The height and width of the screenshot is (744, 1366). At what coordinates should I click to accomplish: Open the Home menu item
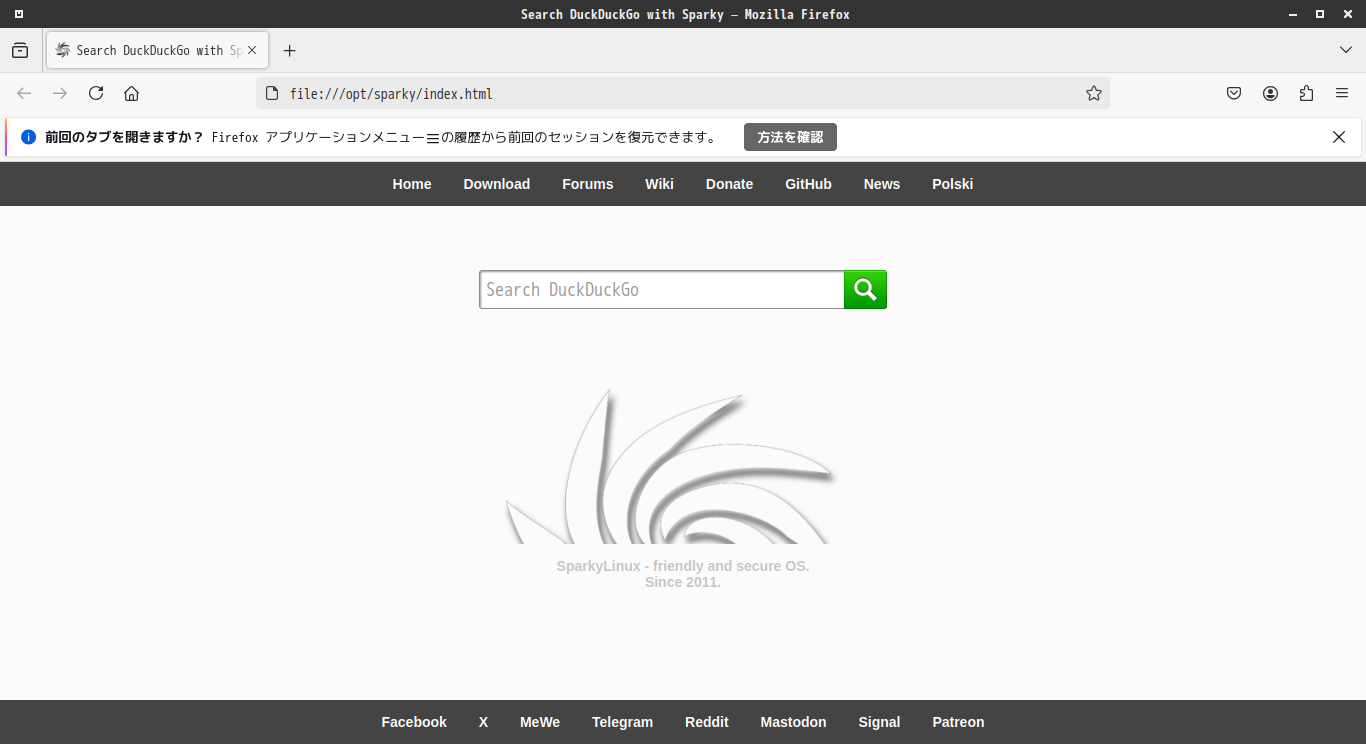412,184
